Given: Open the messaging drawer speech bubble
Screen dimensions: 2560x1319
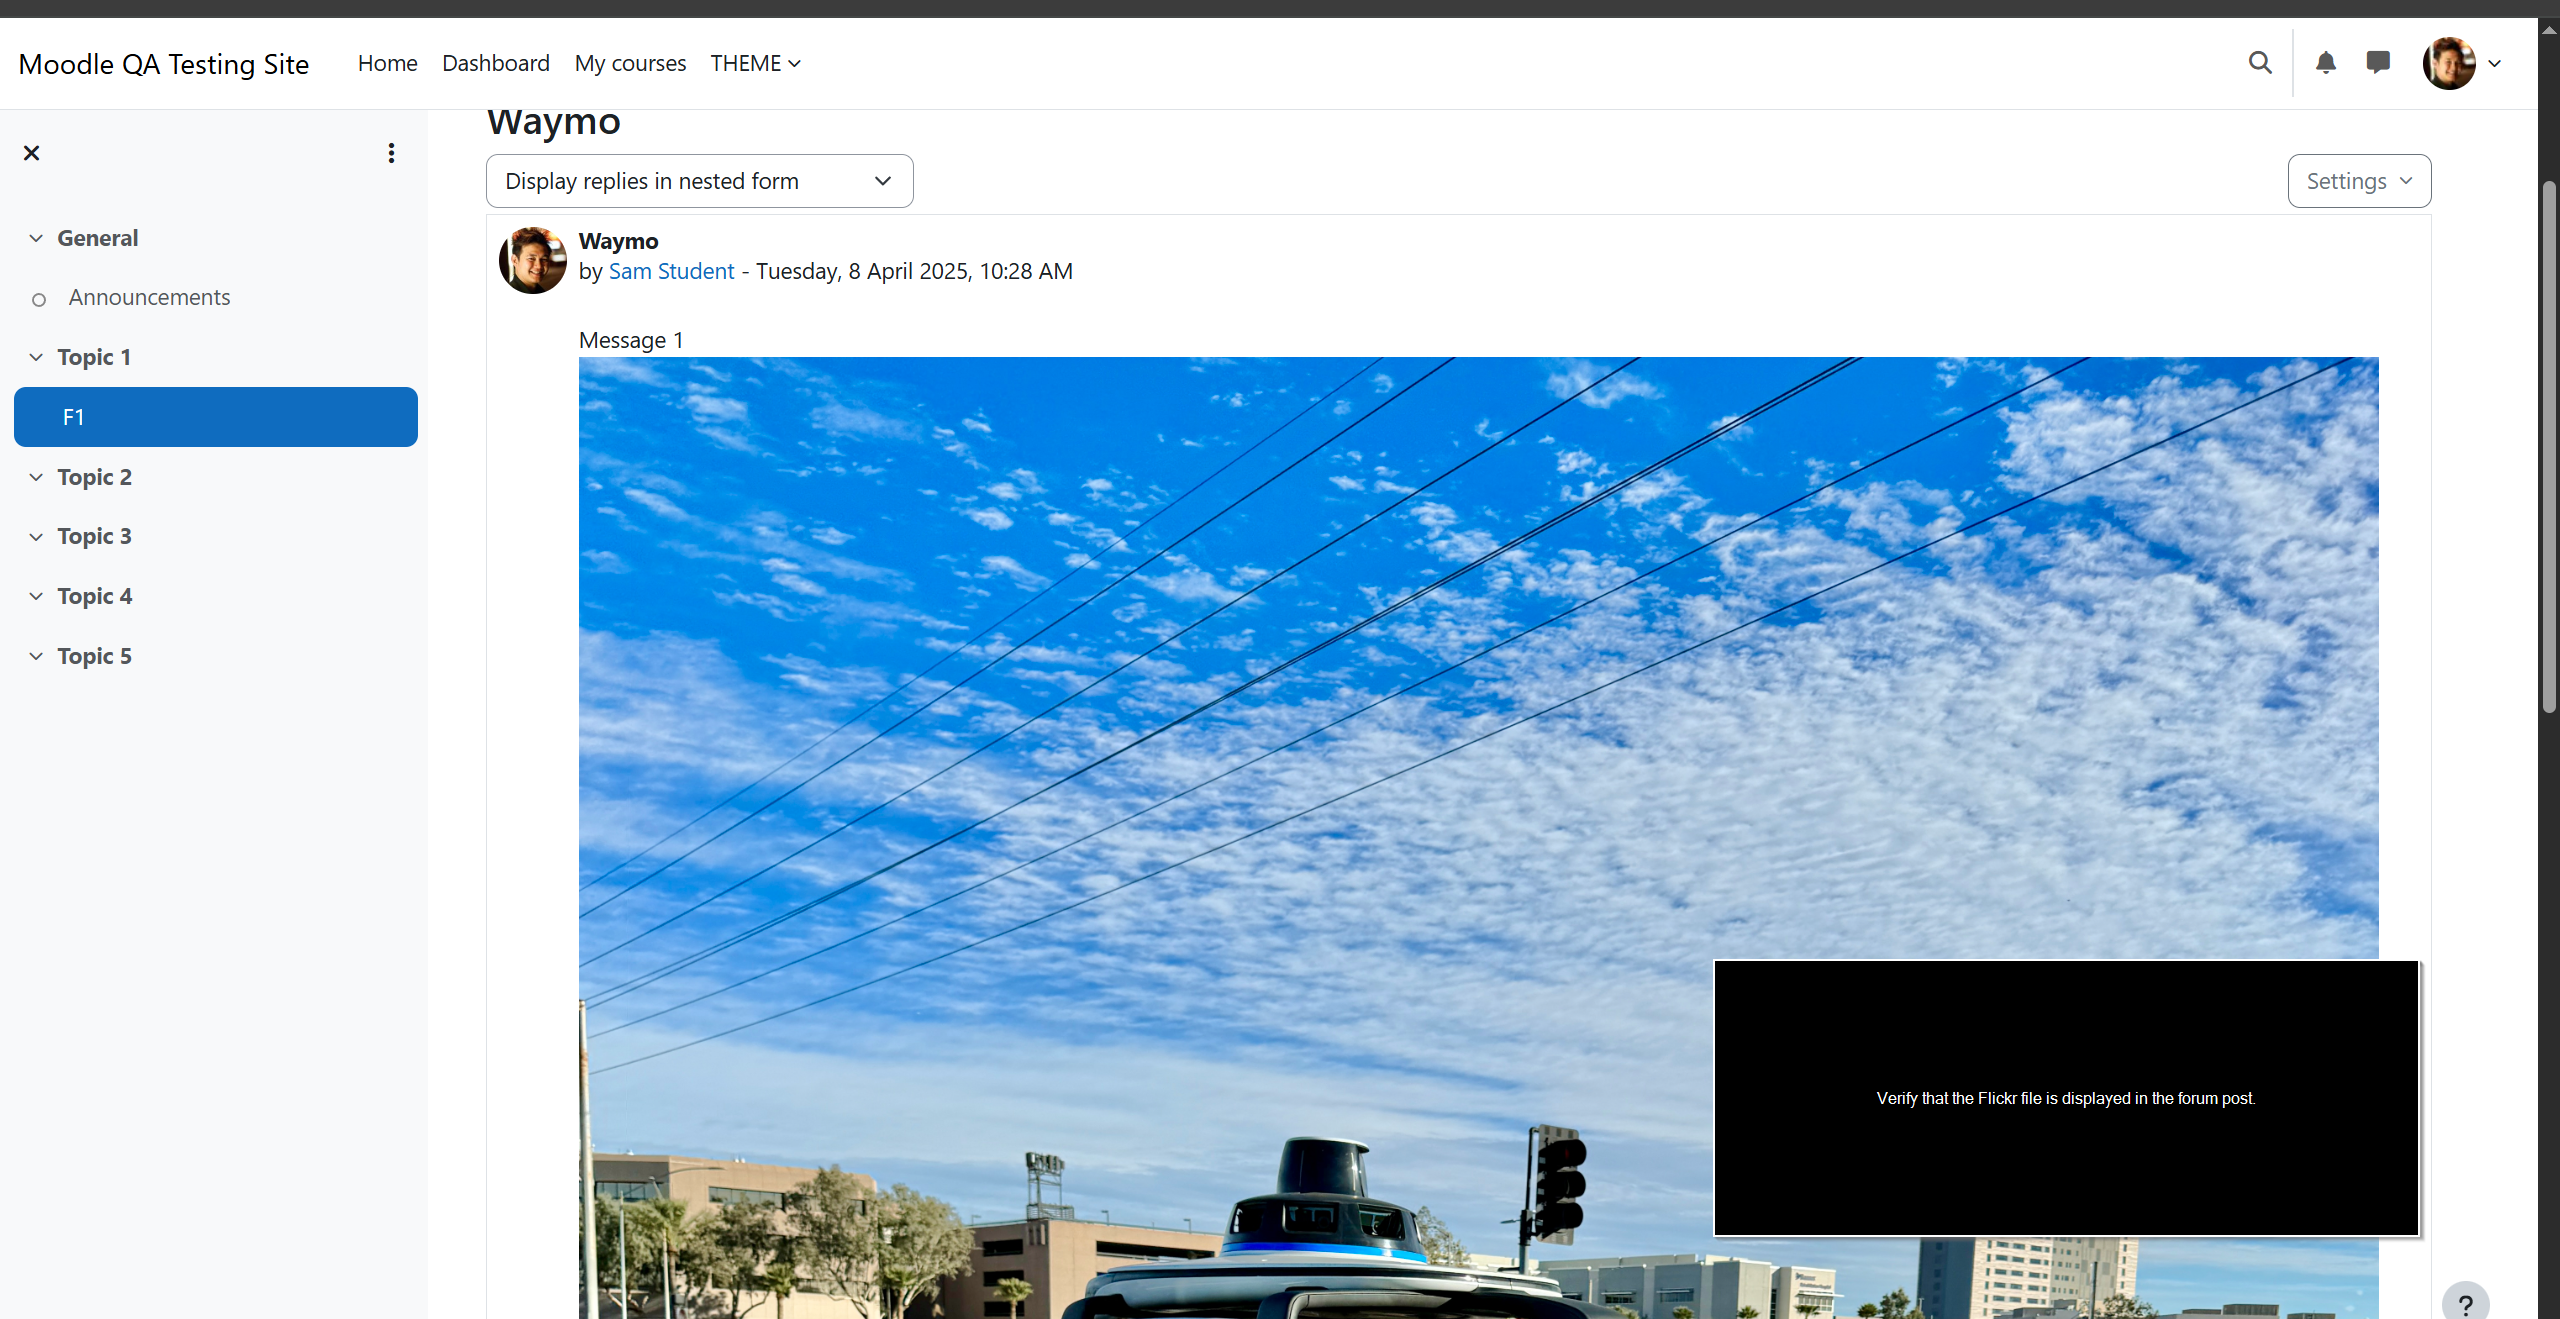Looking at the screenshot, I should (x=2378, y=63).
